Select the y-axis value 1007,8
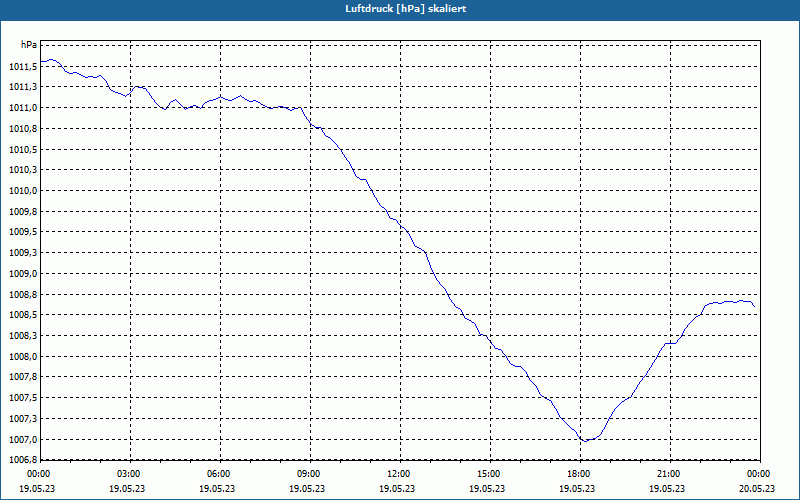Screen dimensions: 800x500 point(23,378)
